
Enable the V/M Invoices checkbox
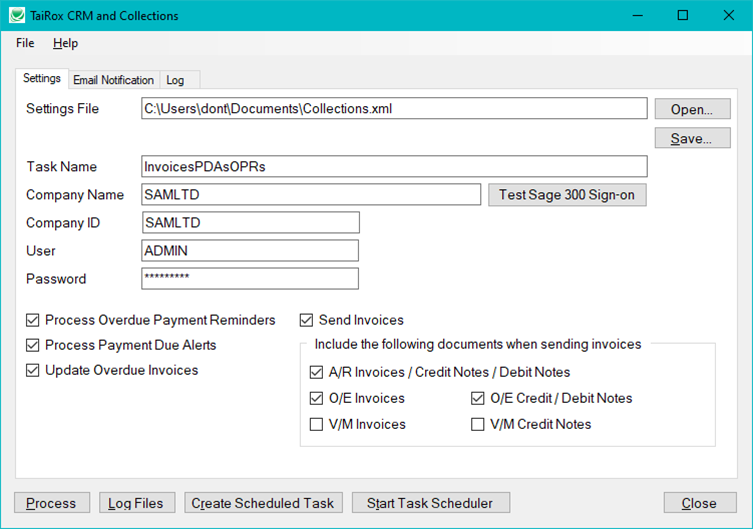[x=316, y=424]
